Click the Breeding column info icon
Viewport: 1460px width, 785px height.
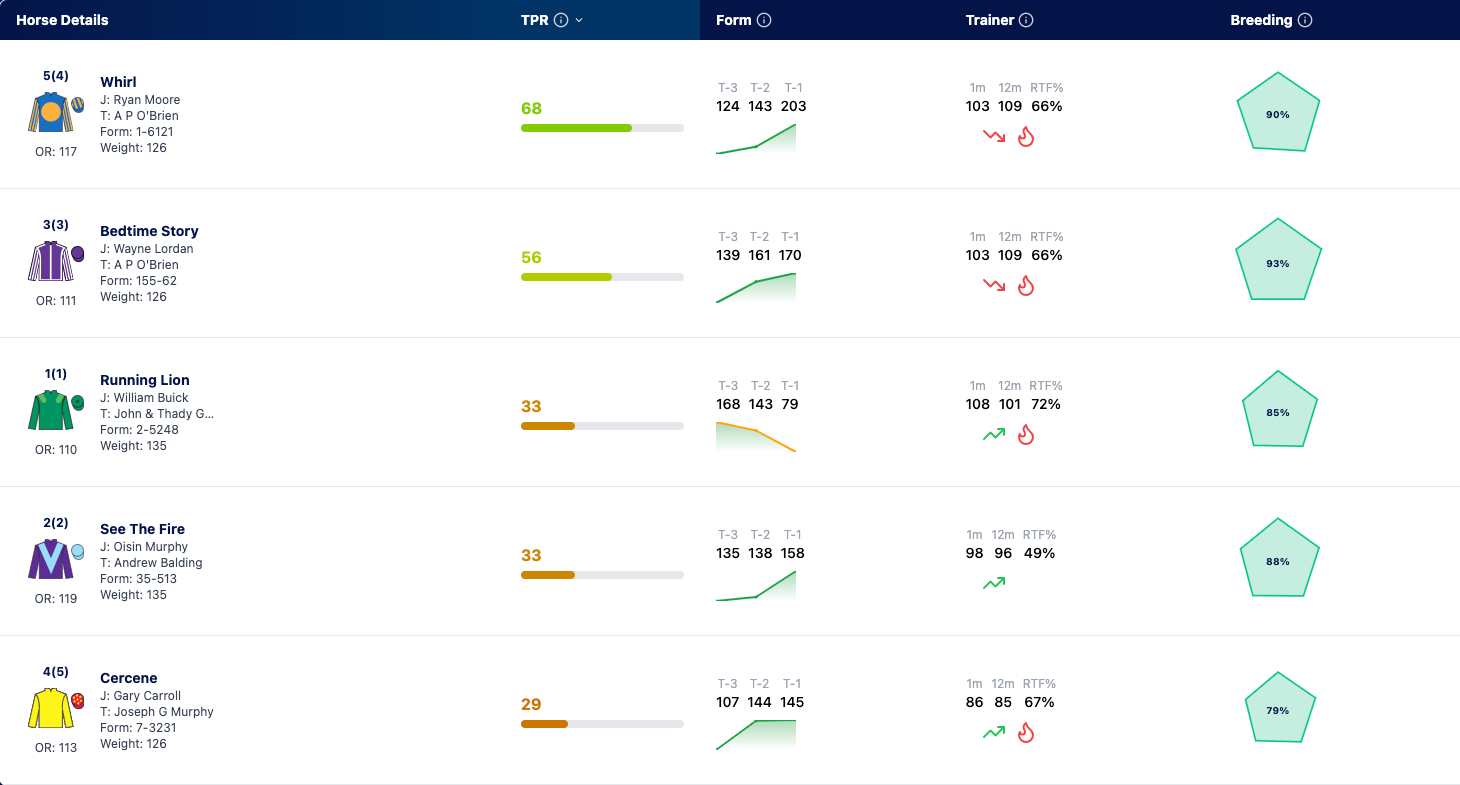(1305, 20)
